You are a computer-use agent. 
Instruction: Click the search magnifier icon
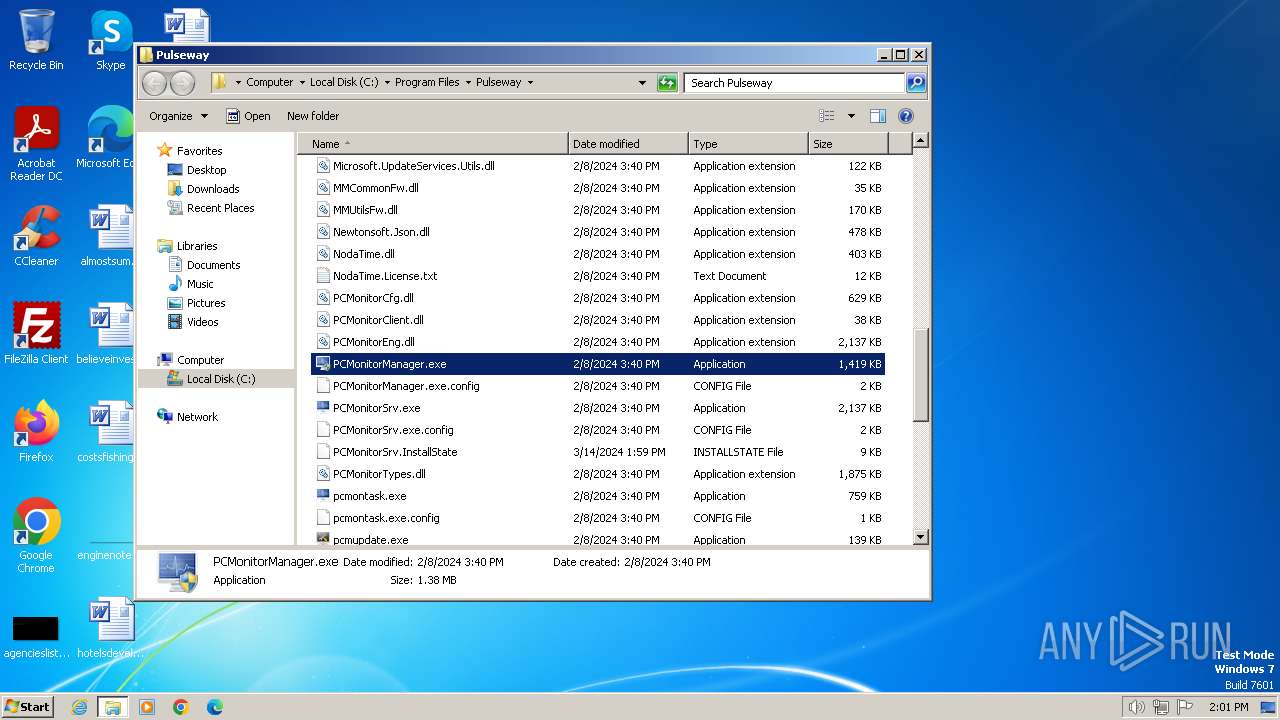click(x=915, y=83)
